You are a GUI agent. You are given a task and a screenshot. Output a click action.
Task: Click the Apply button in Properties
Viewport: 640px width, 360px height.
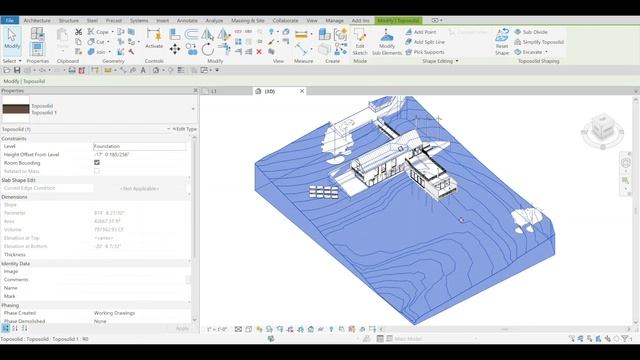pos(182,329)
